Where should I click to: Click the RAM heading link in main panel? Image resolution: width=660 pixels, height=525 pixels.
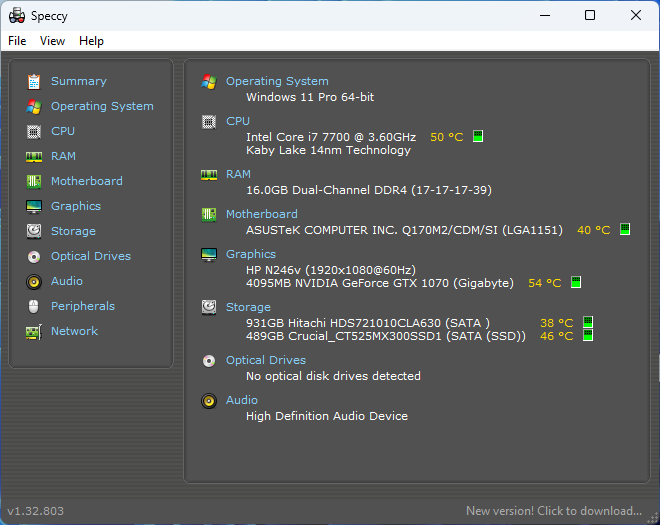tap(238, 174)
